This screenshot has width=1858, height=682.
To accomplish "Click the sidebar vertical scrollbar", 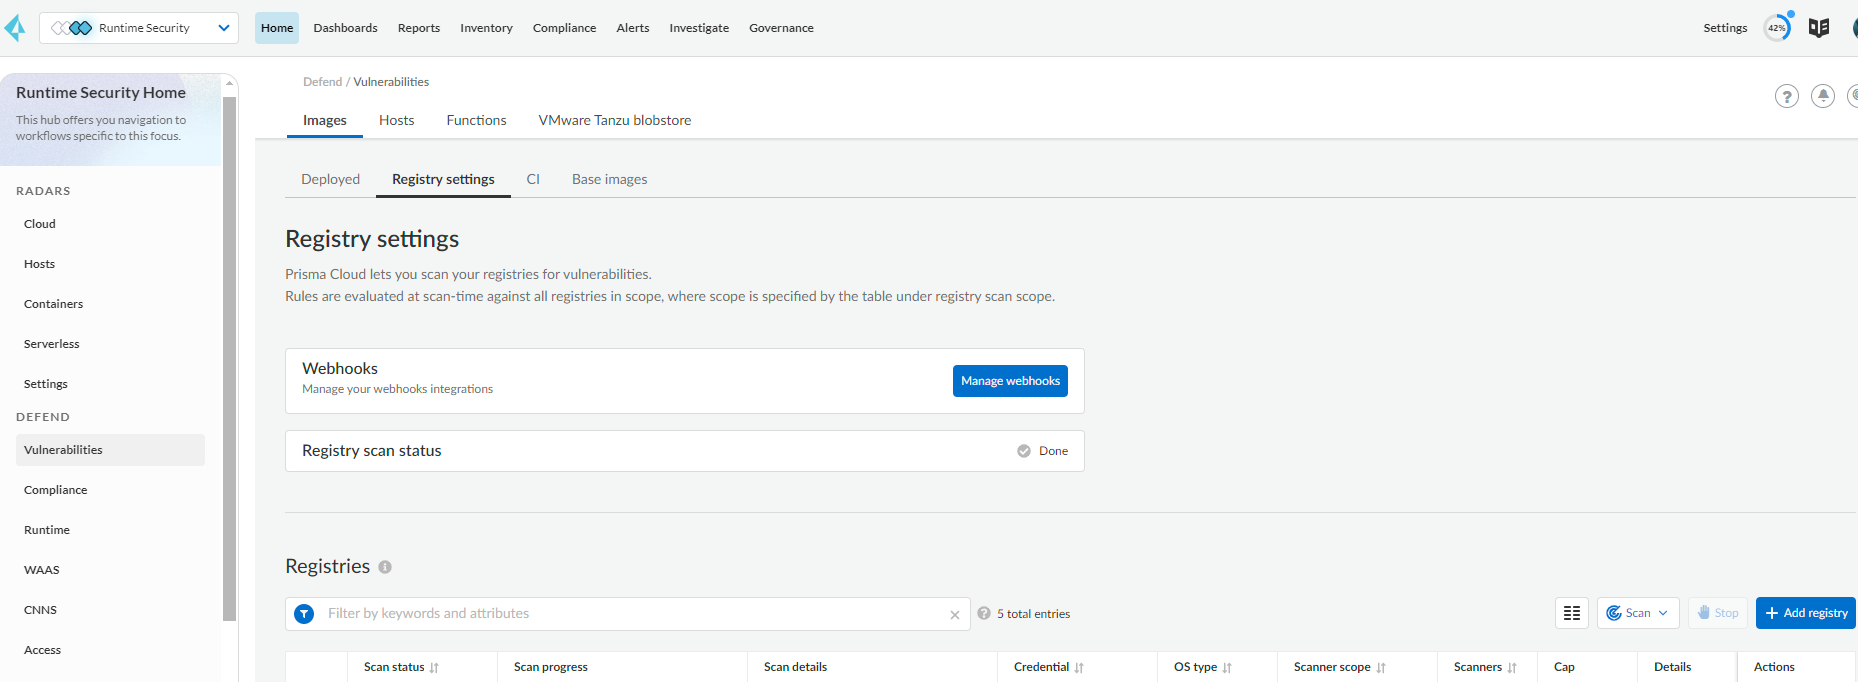I will point(230,358).
